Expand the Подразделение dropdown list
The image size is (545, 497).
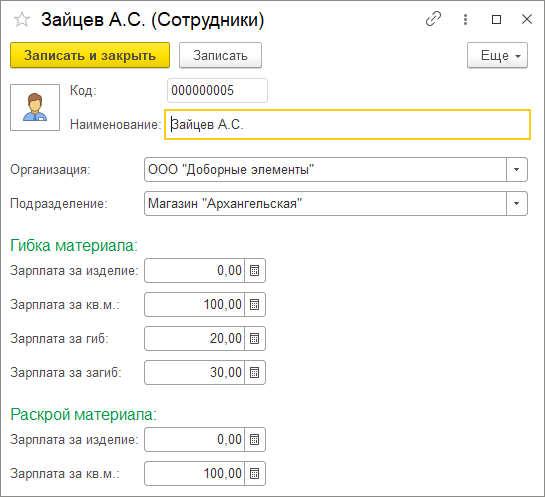click(516, 203)
